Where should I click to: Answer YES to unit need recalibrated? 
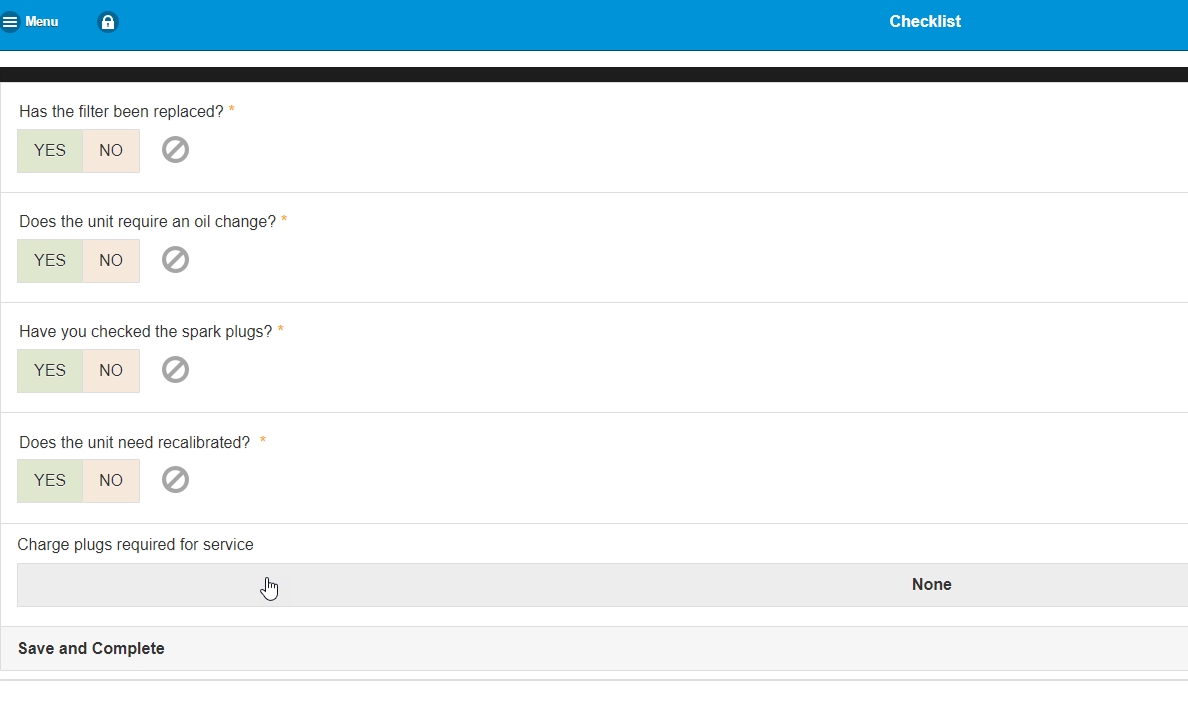pyautogui.click(x=50, y=480)
